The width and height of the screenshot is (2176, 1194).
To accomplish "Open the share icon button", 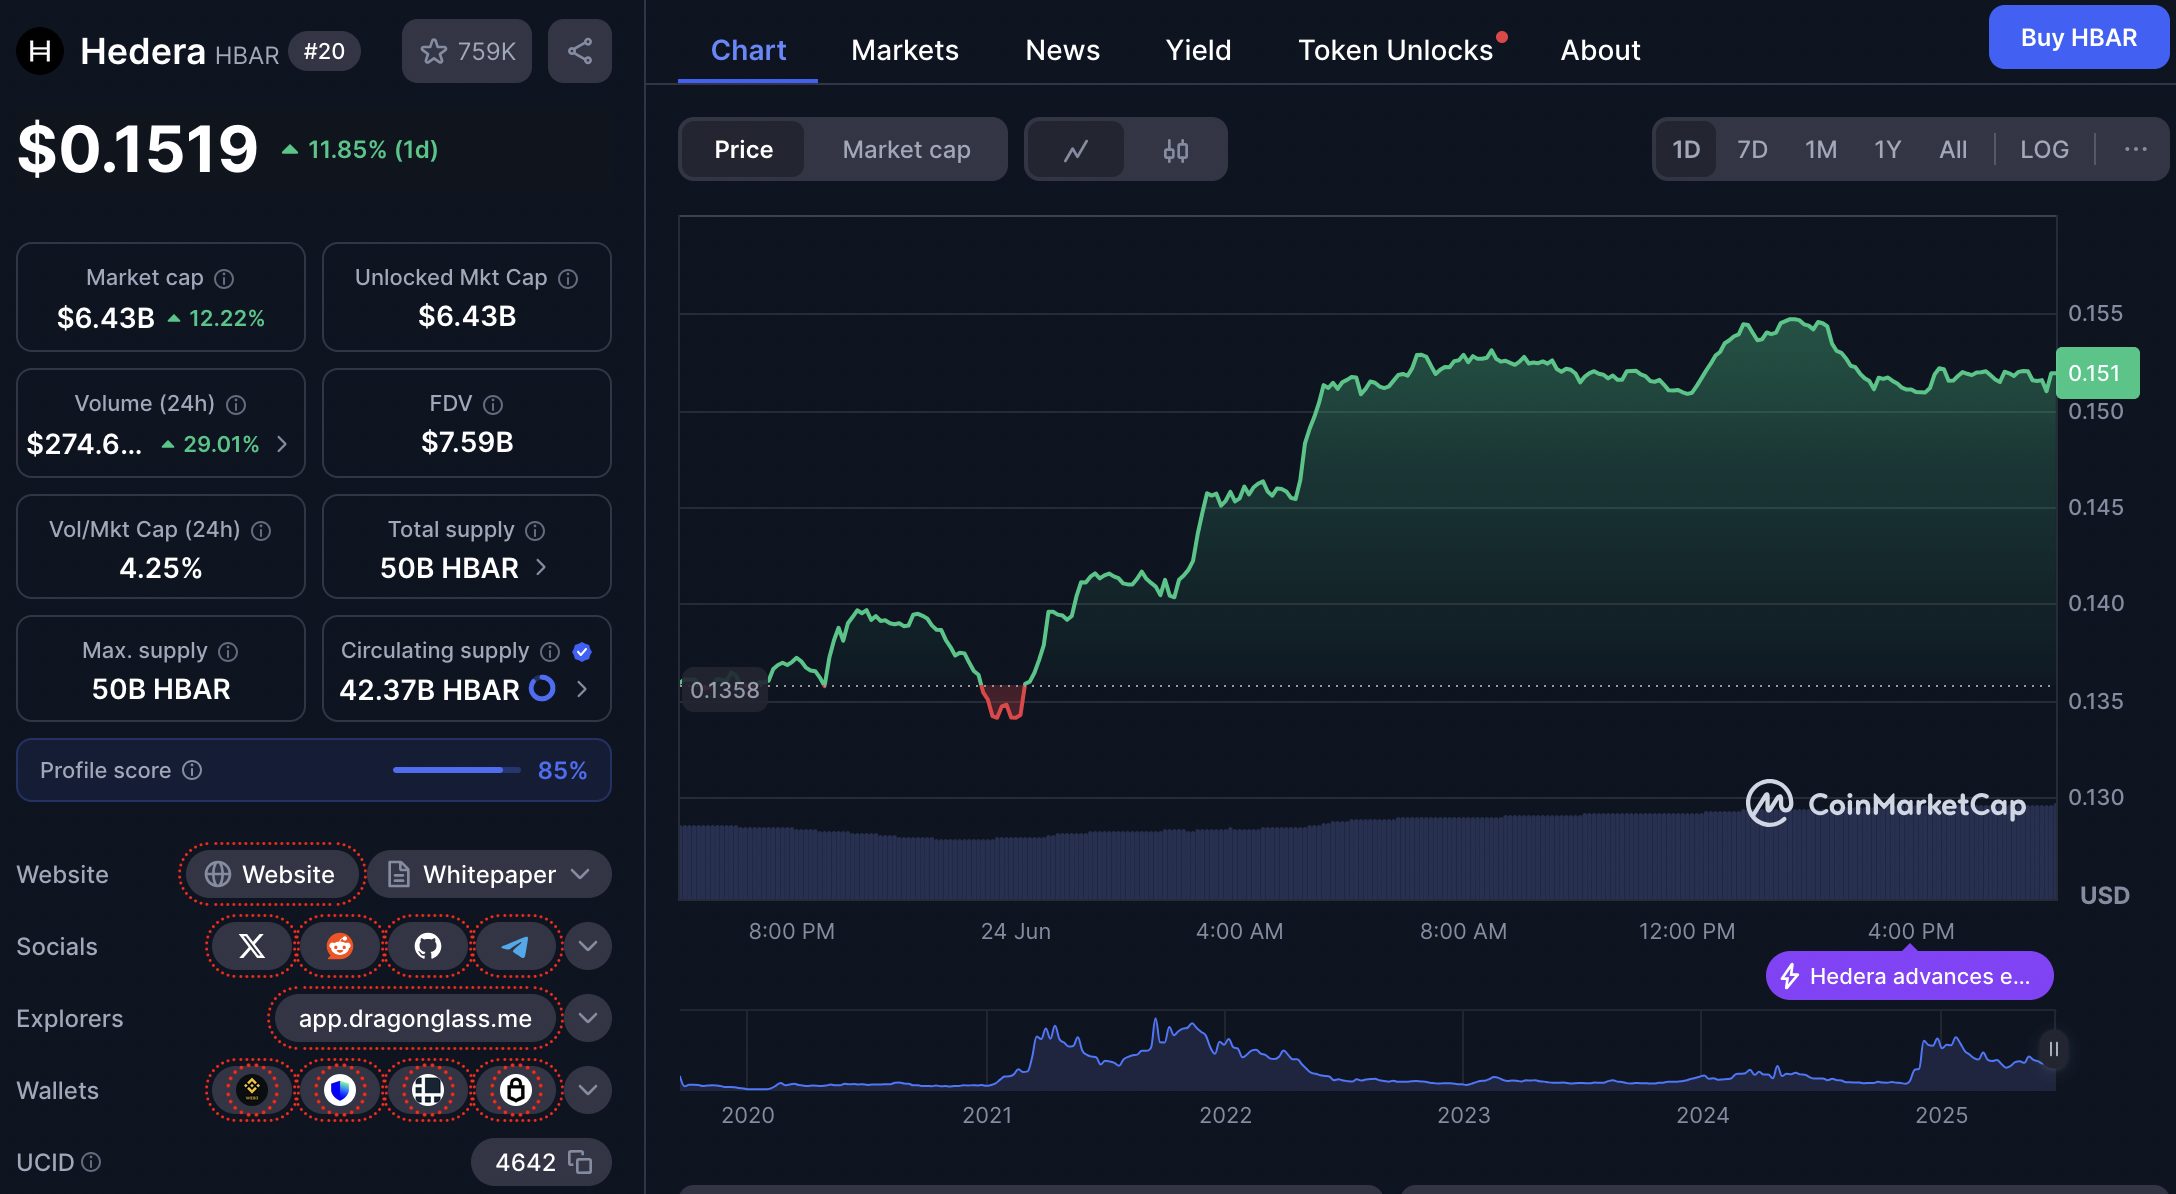I will coord(580,51).
